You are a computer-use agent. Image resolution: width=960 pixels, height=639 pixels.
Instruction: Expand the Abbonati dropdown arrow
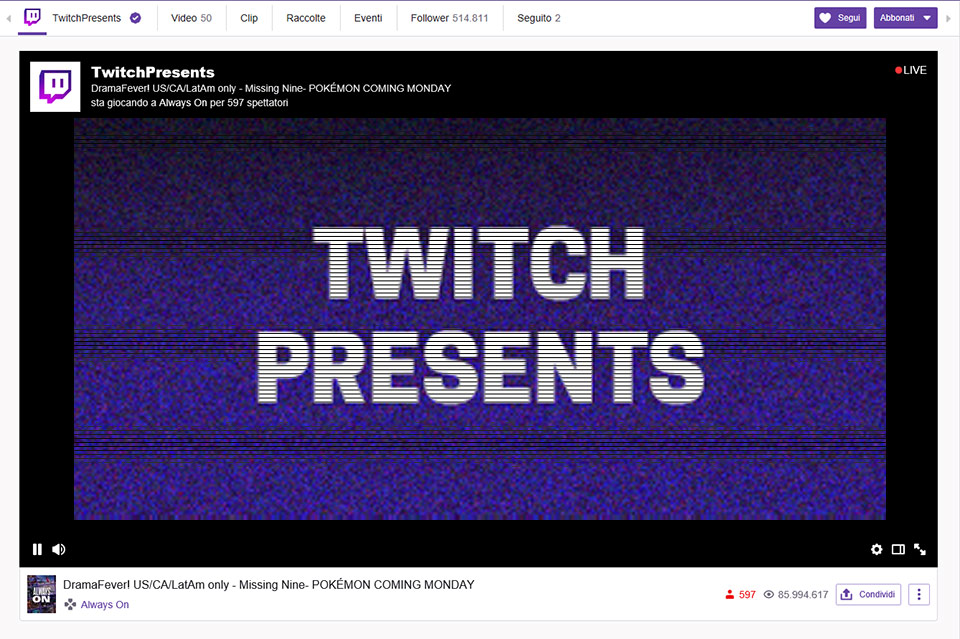click(x=928, y=18)
